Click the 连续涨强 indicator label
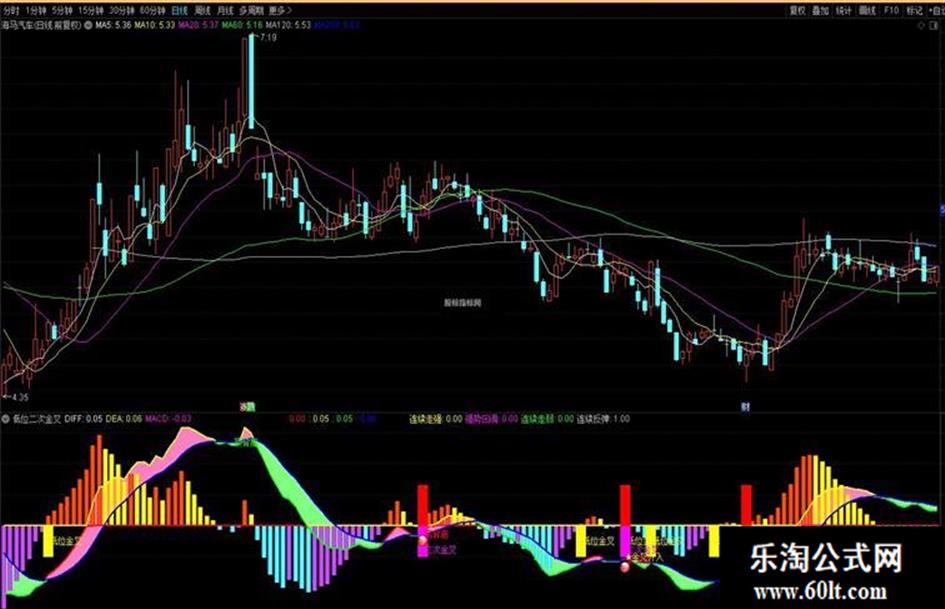This screenshot has width=945, height=609. [x=426, y=418]
